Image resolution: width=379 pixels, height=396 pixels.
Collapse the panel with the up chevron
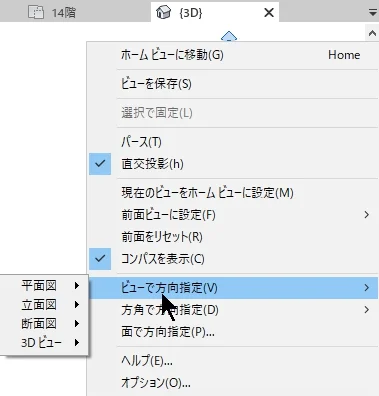372,33
